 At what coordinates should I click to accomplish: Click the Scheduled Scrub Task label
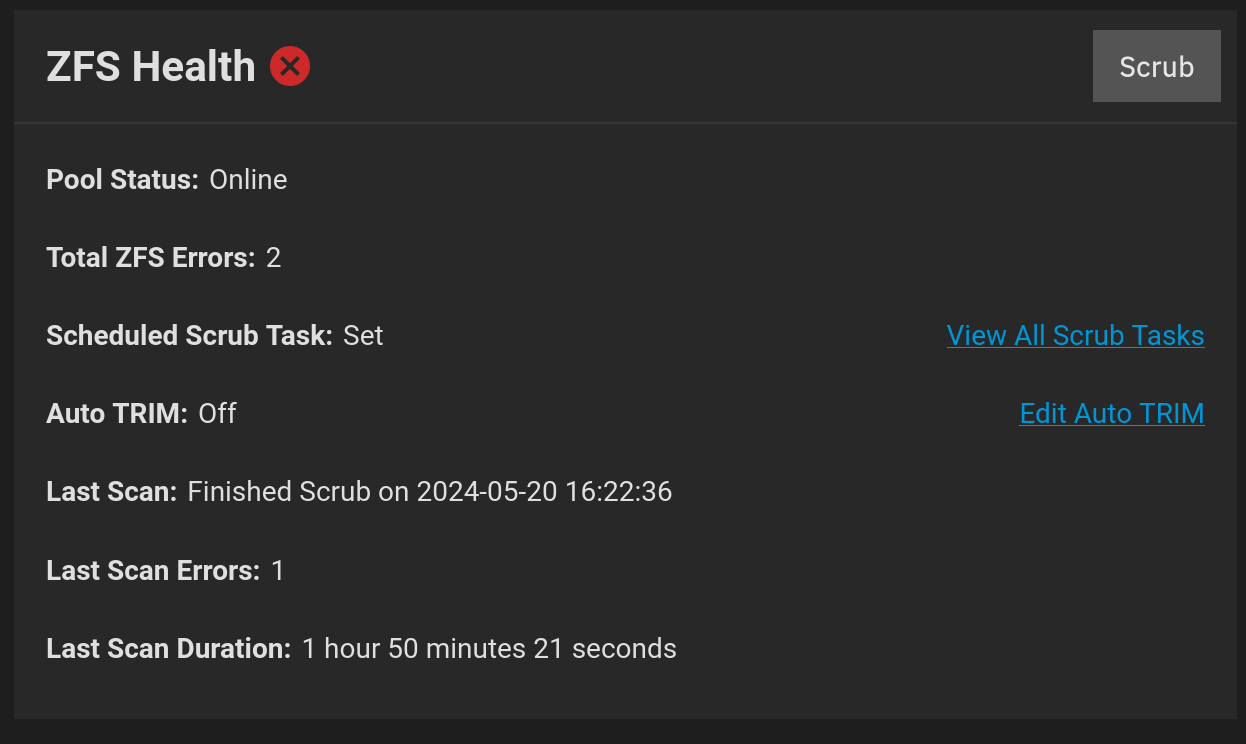click(x=190, y=335)
